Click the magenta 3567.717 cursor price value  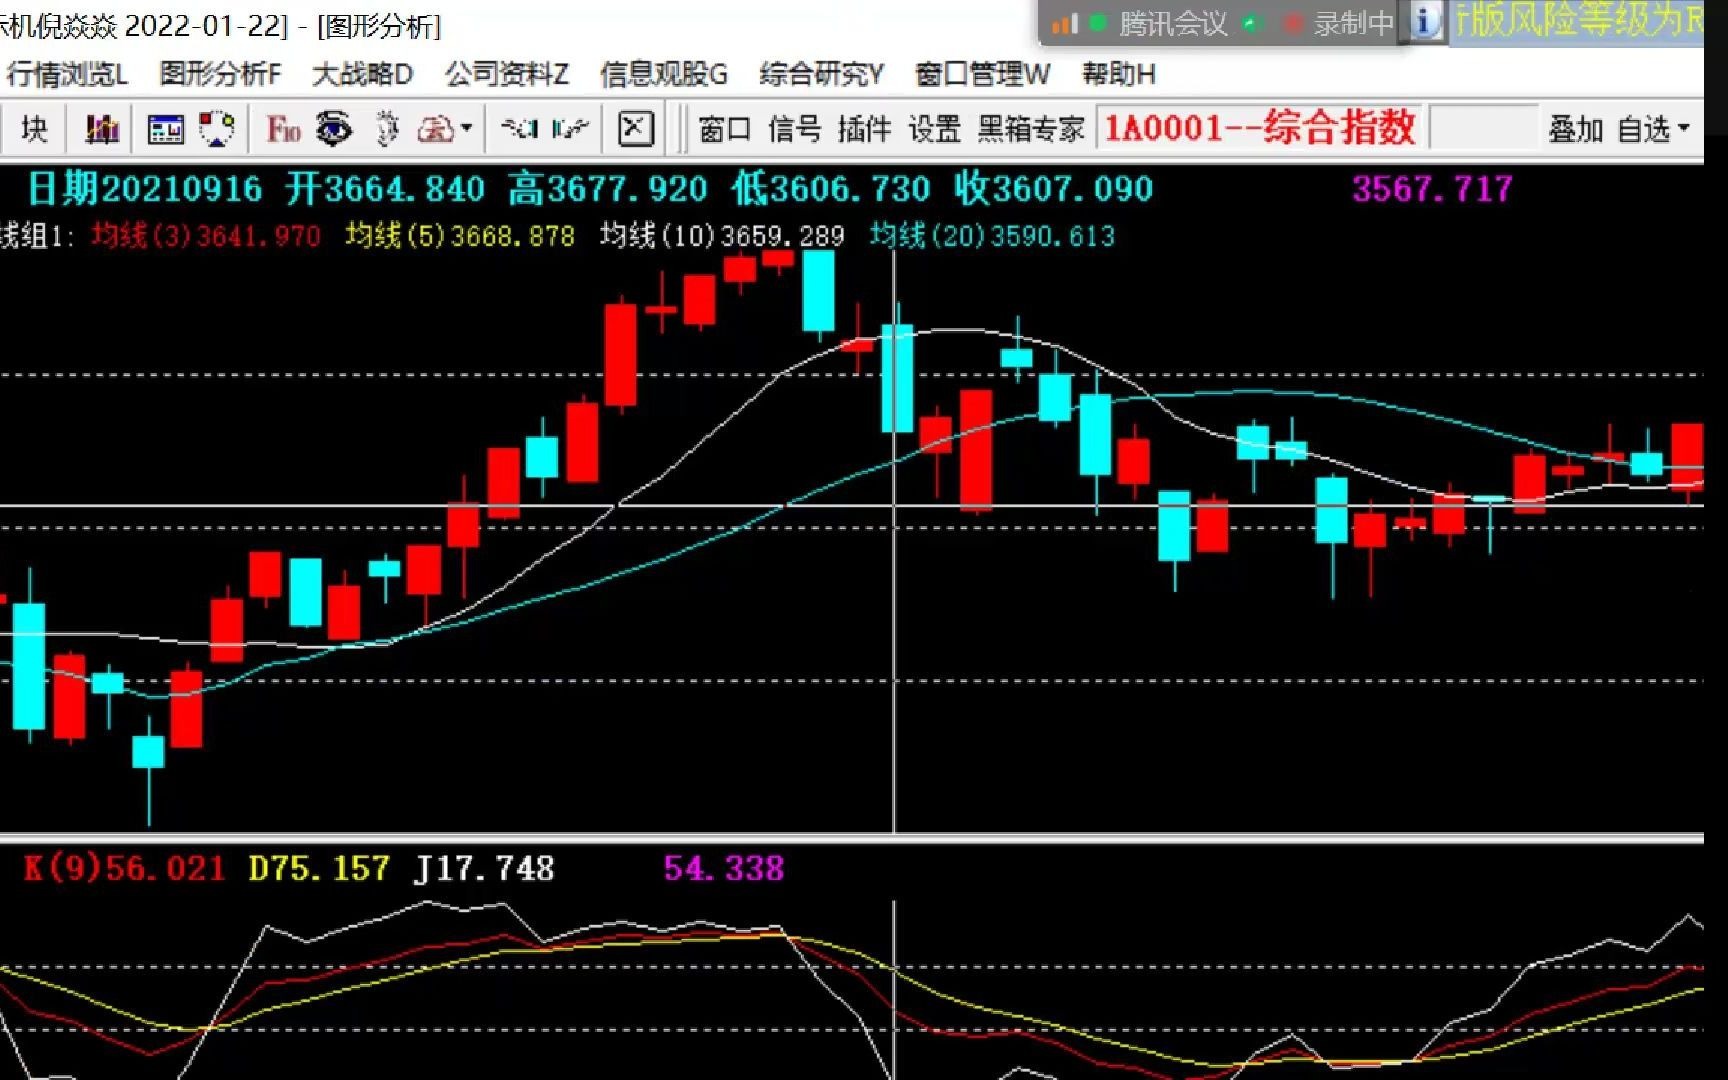coord(1432,188)
